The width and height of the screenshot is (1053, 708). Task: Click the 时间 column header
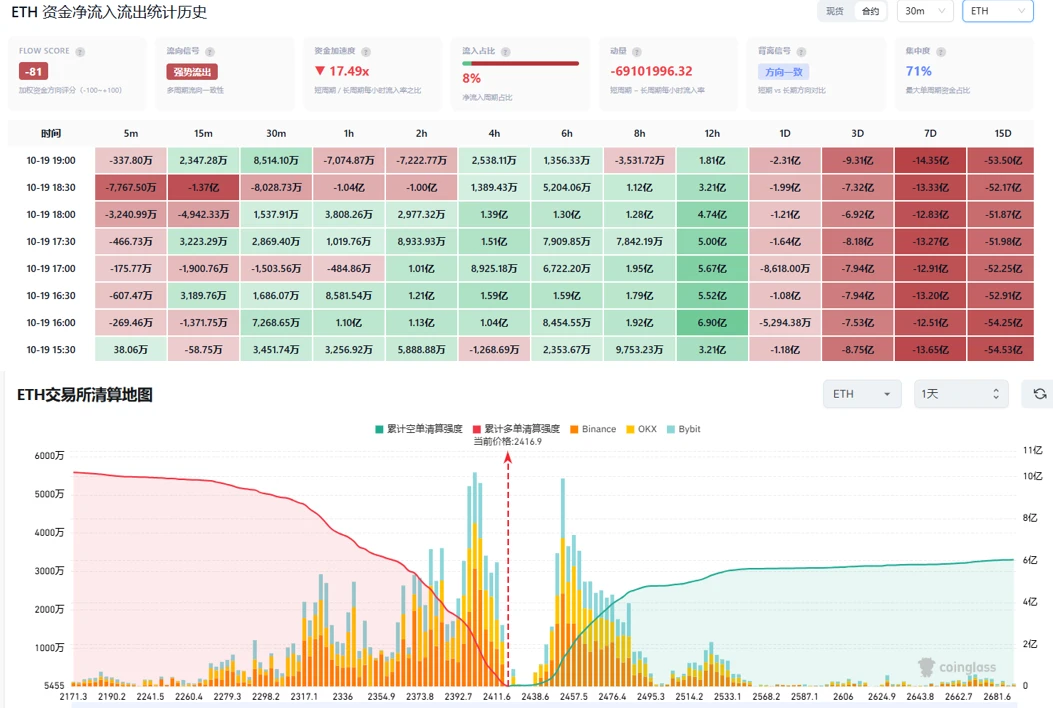(51, 134)
